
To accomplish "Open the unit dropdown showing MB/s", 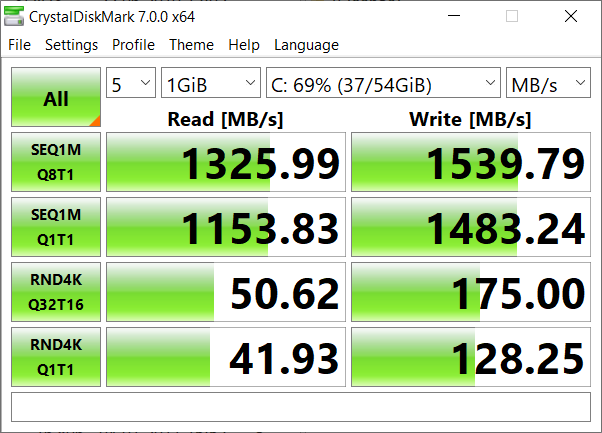I will pyautogui.click(x=548, y=83).
